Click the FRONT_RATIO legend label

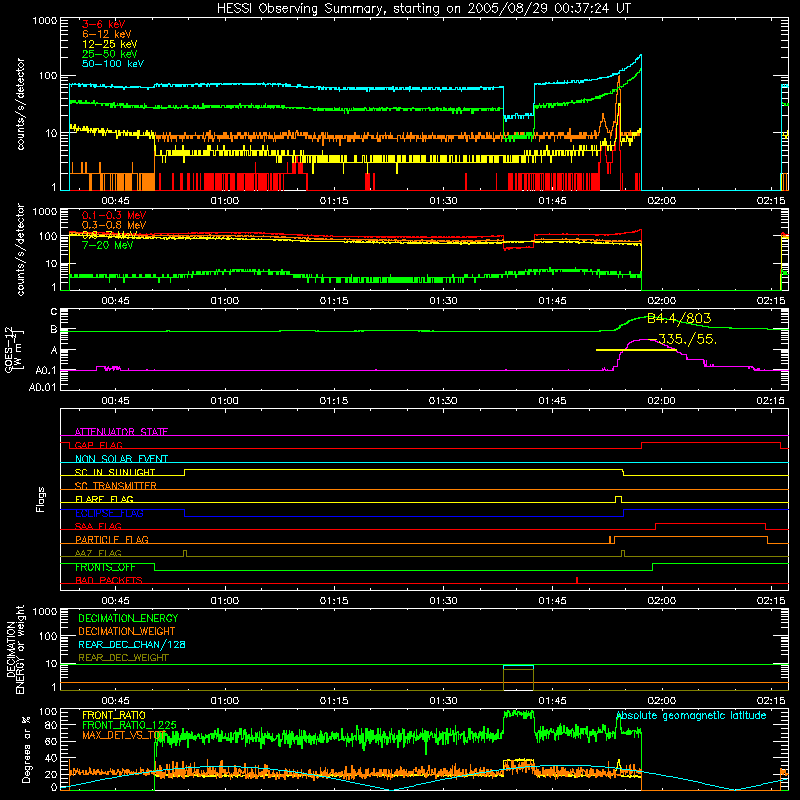coord(114,715)
